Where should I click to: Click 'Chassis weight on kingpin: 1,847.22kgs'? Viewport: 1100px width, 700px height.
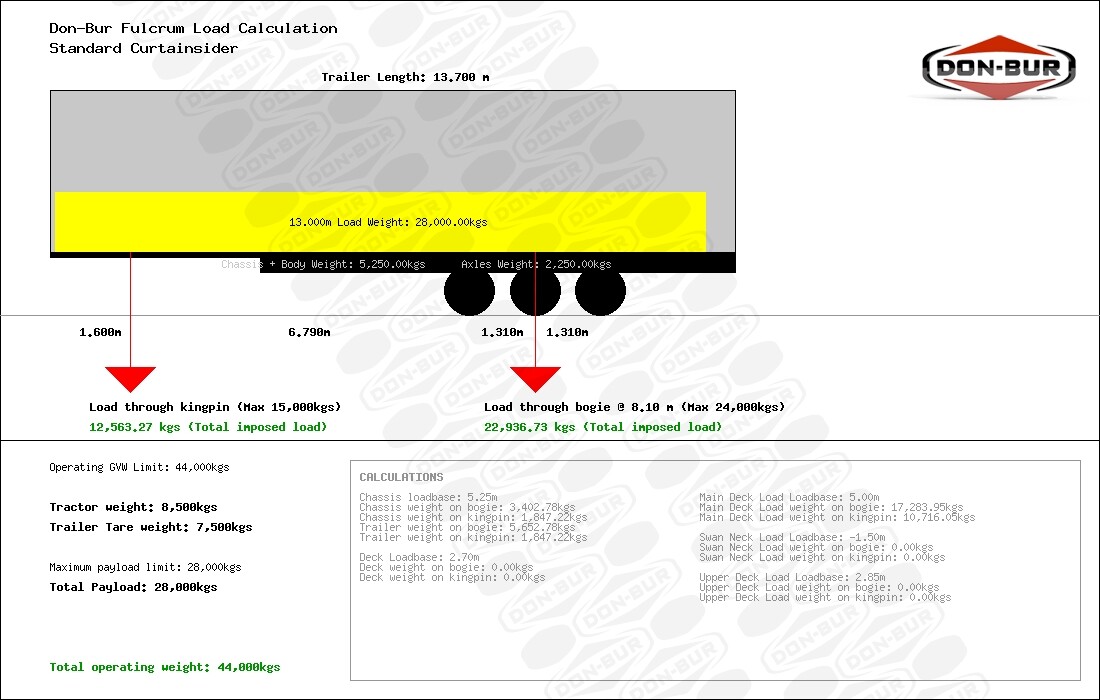click(x=473, y=517)
